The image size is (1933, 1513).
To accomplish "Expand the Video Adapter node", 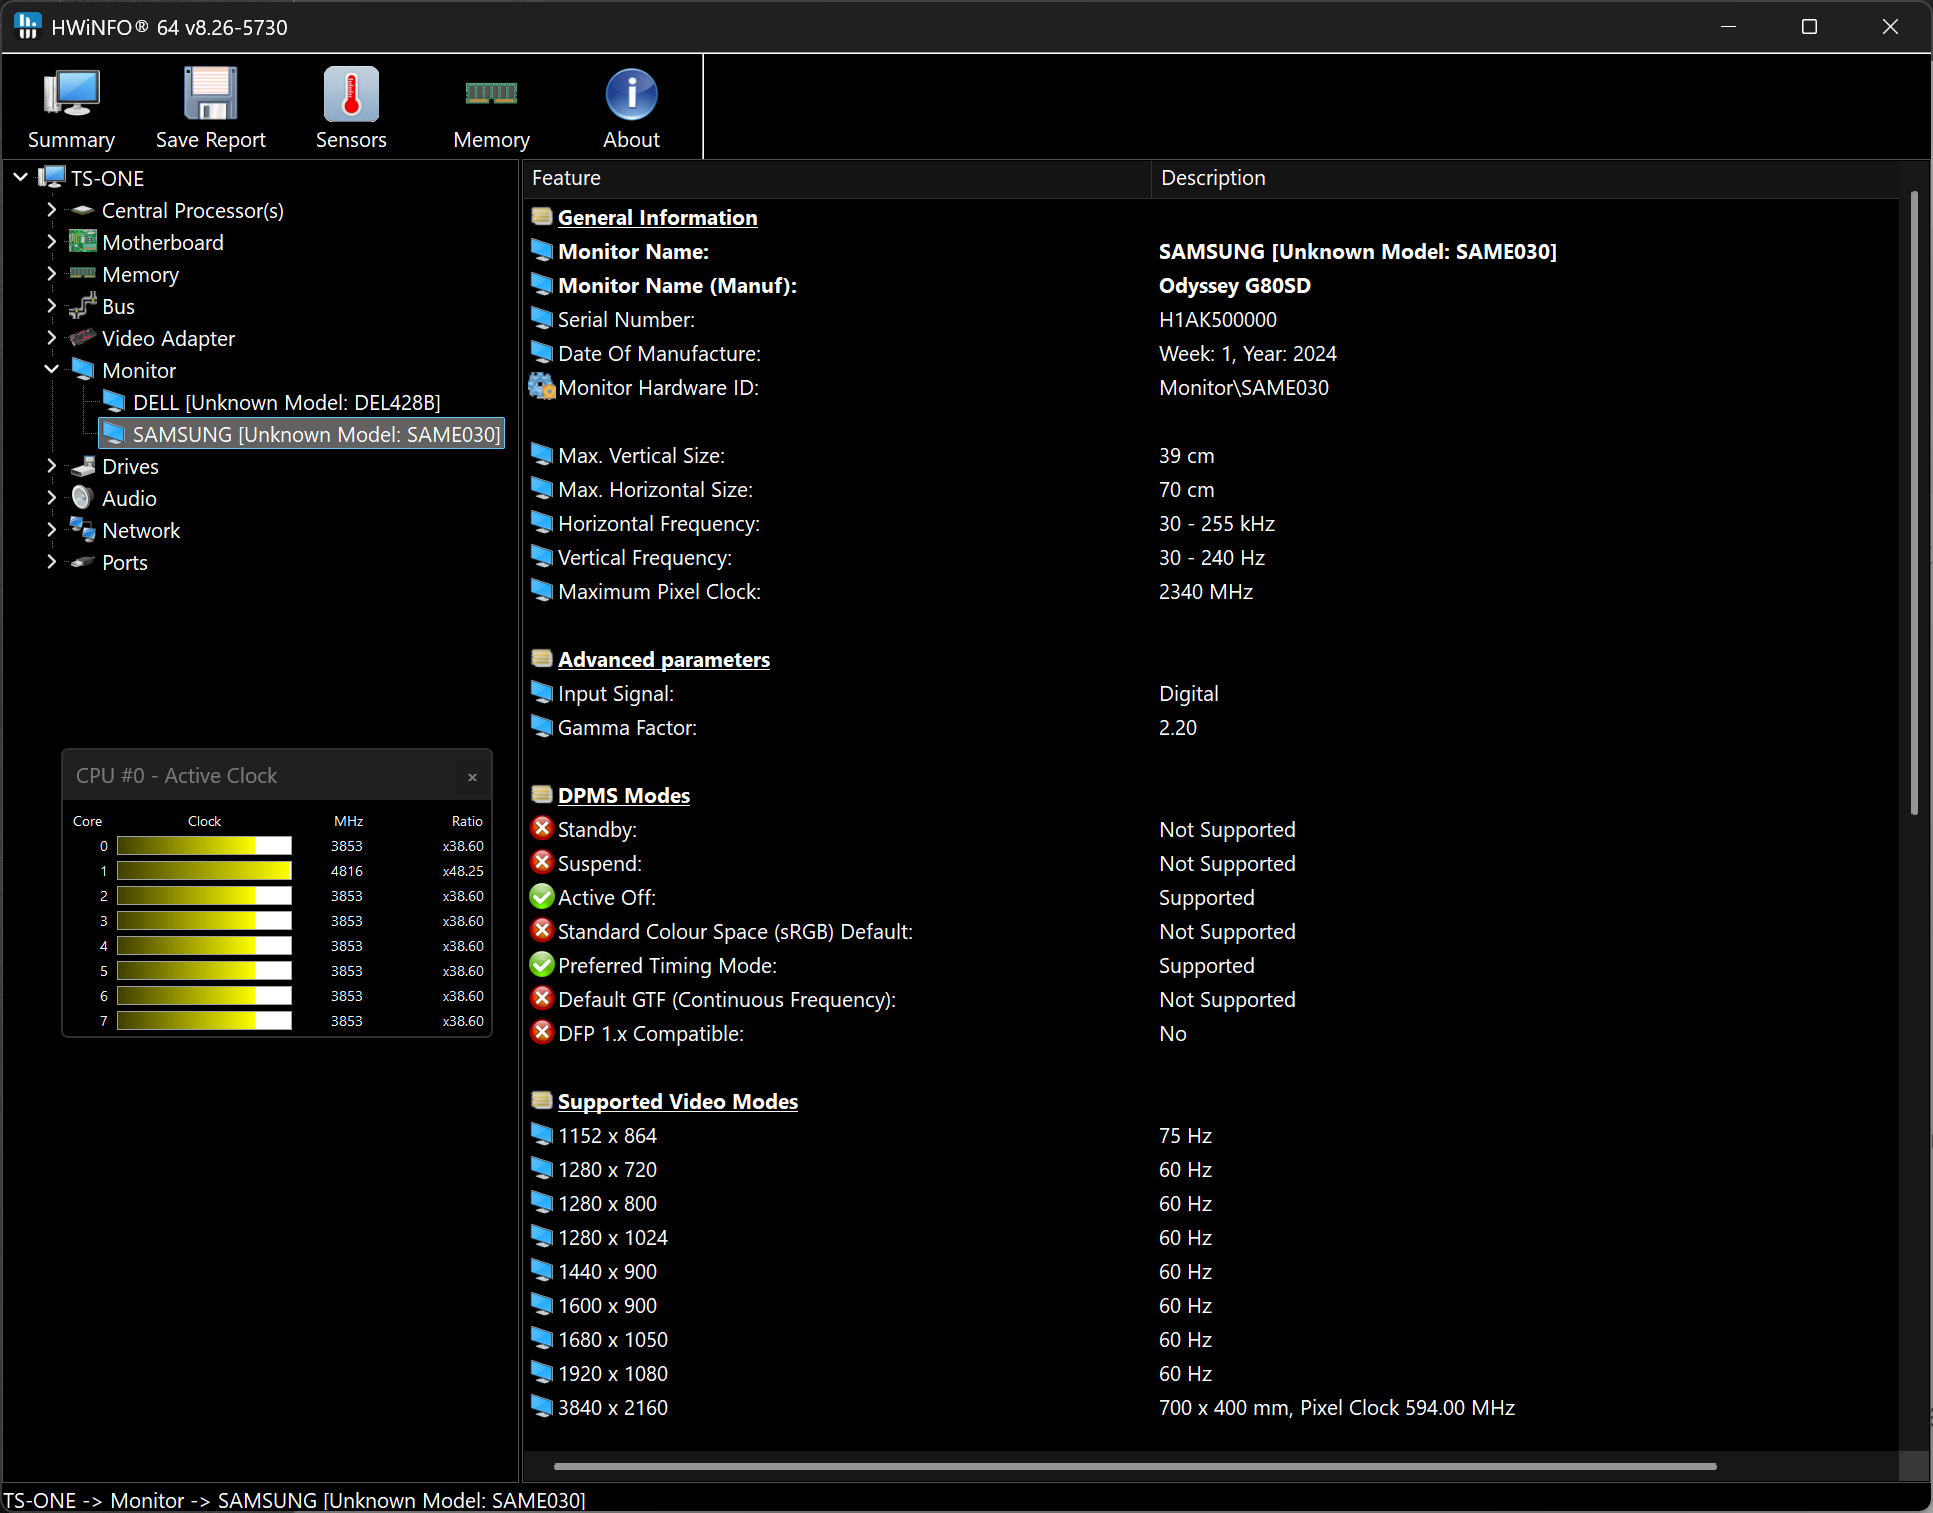I will pos(51,338).
